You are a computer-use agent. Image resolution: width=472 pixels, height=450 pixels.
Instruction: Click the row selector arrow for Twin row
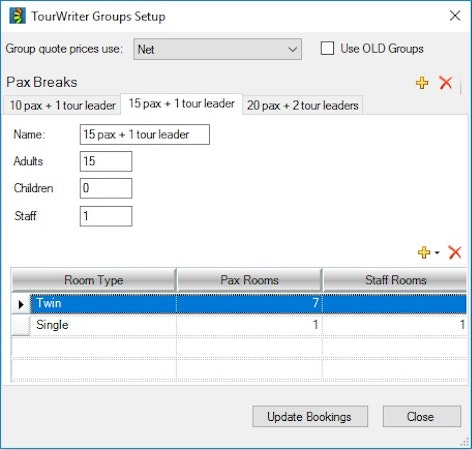[x=21, y=304]
